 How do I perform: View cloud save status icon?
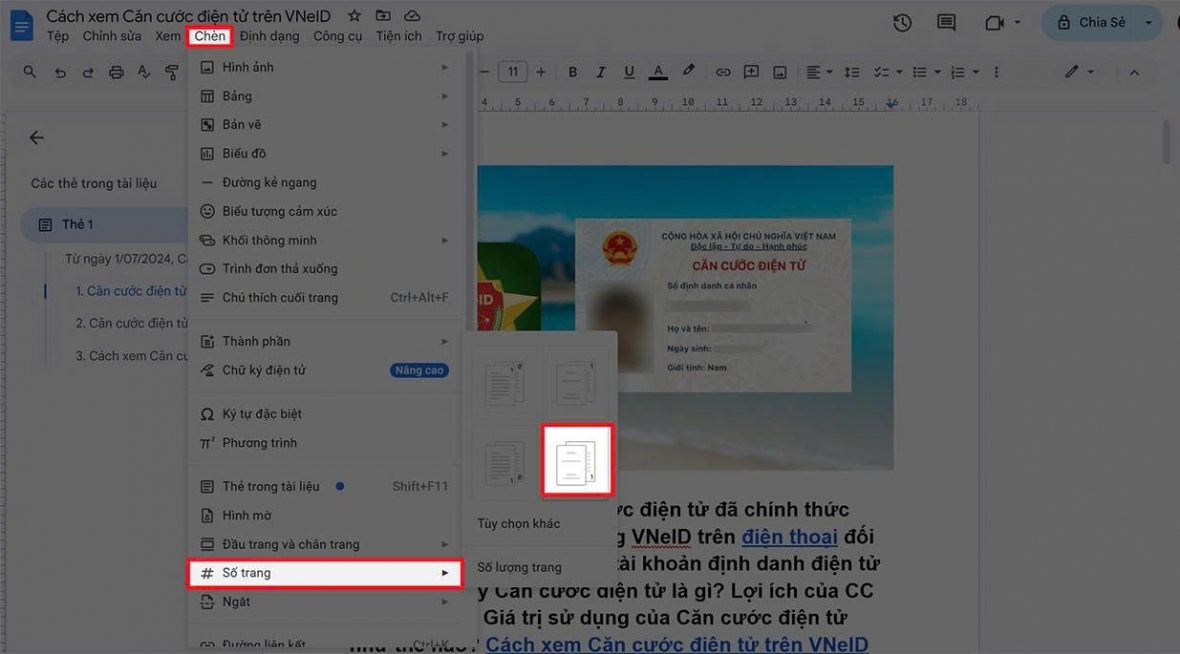(x=412, y=15)
